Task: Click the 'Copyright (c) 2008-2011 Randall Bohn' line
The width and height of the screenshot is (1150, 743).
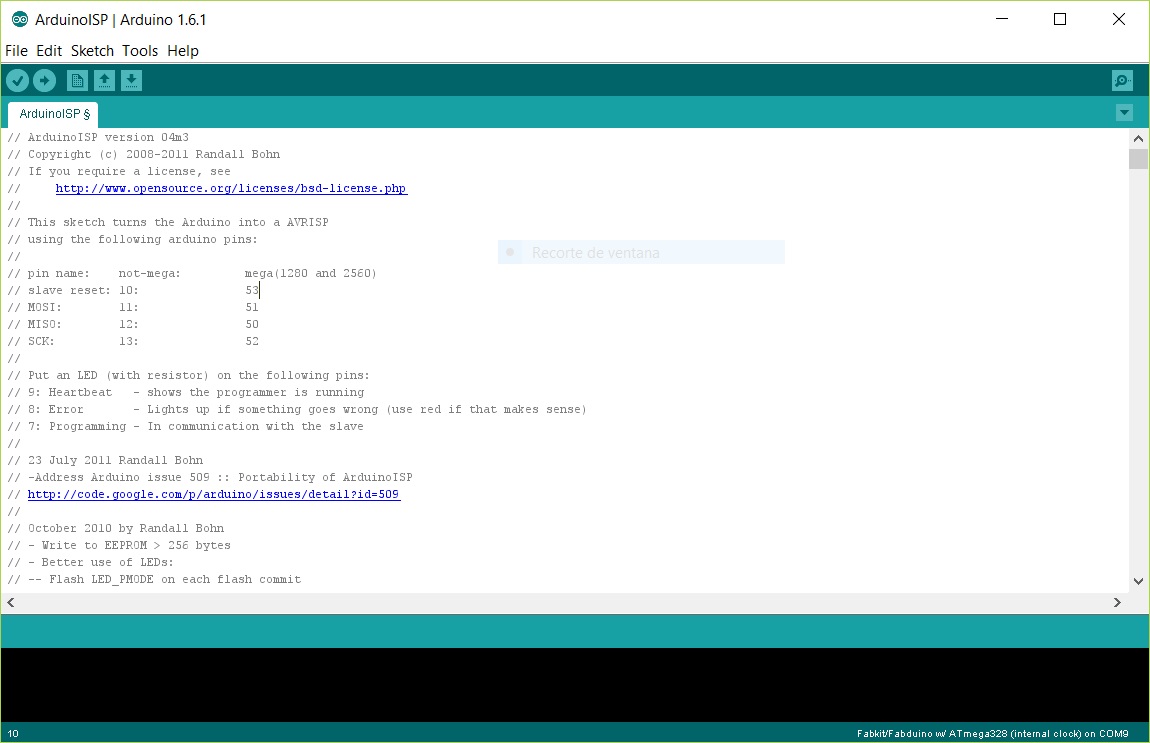Action: [144, 154]
